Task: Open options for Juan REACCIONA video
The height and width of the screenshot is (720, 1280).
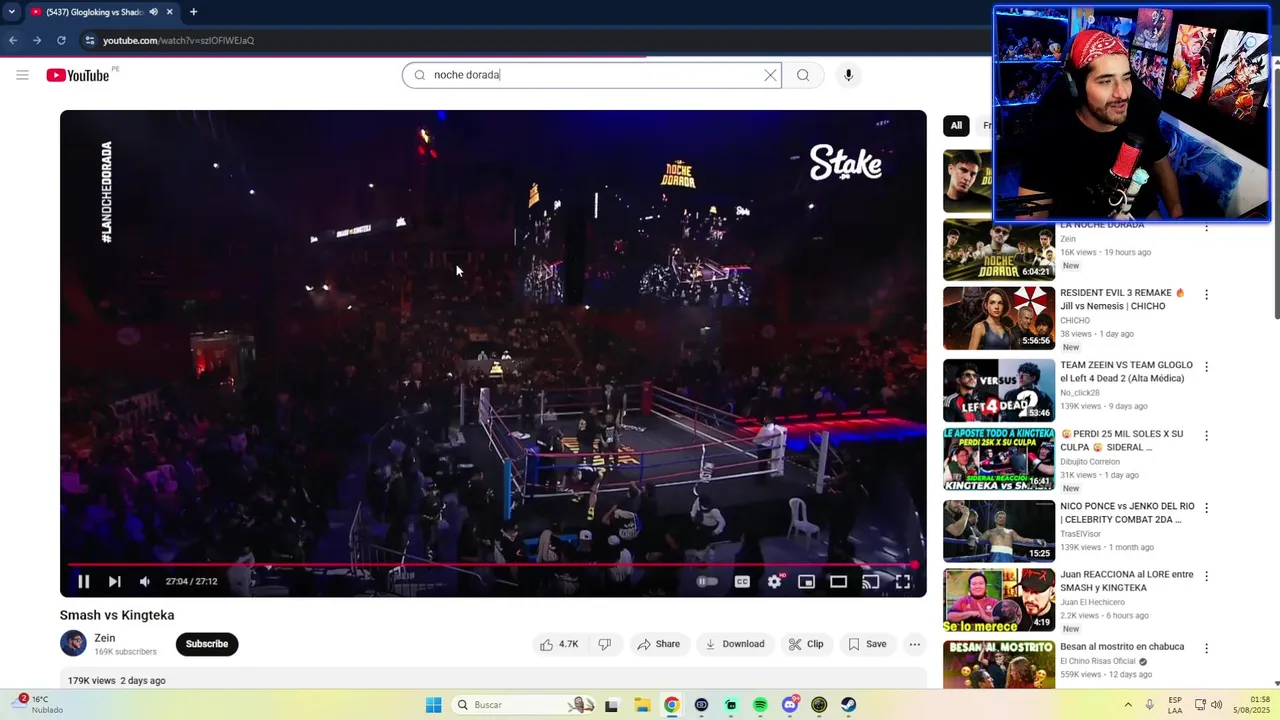Action: (1206, 577)
